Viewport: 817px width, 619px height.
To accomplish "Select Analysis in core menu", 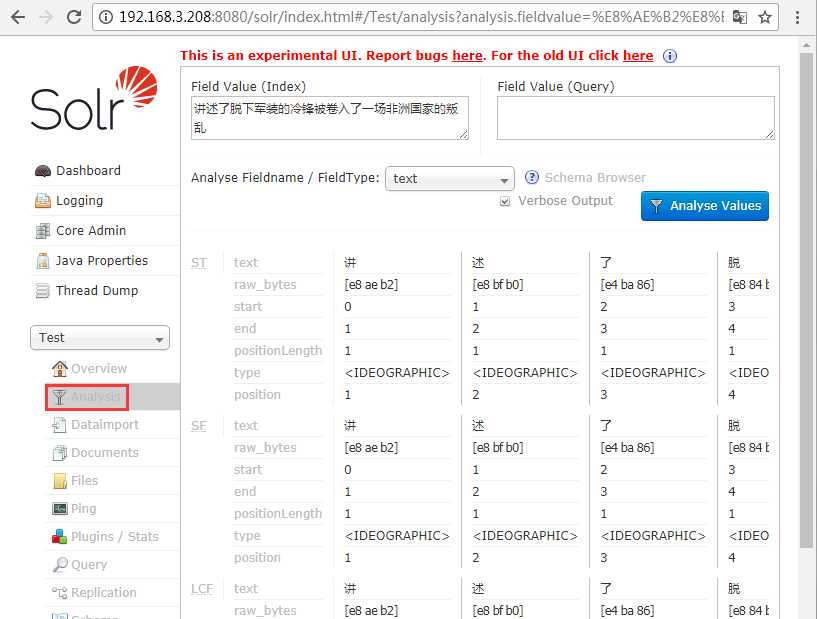I will pyautogui.click(x=95, y=397).
